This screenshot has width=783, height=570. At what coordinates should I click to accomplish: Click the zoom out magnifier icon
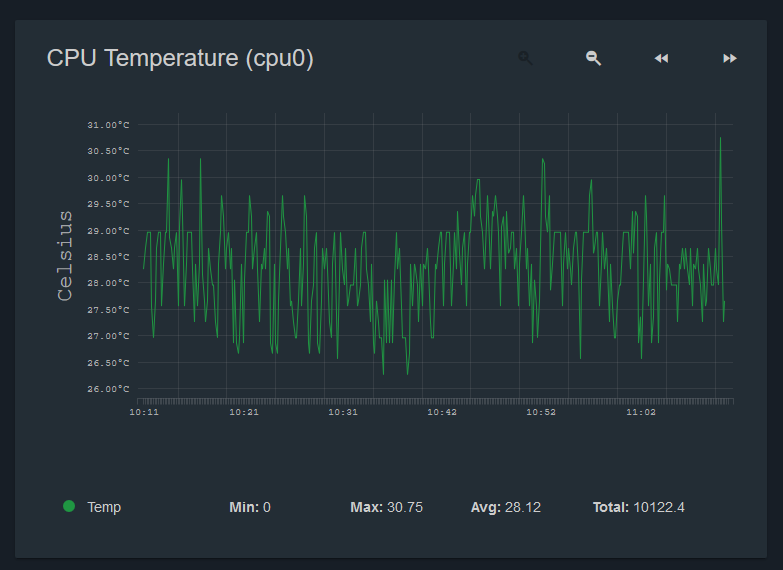point(593,58)
